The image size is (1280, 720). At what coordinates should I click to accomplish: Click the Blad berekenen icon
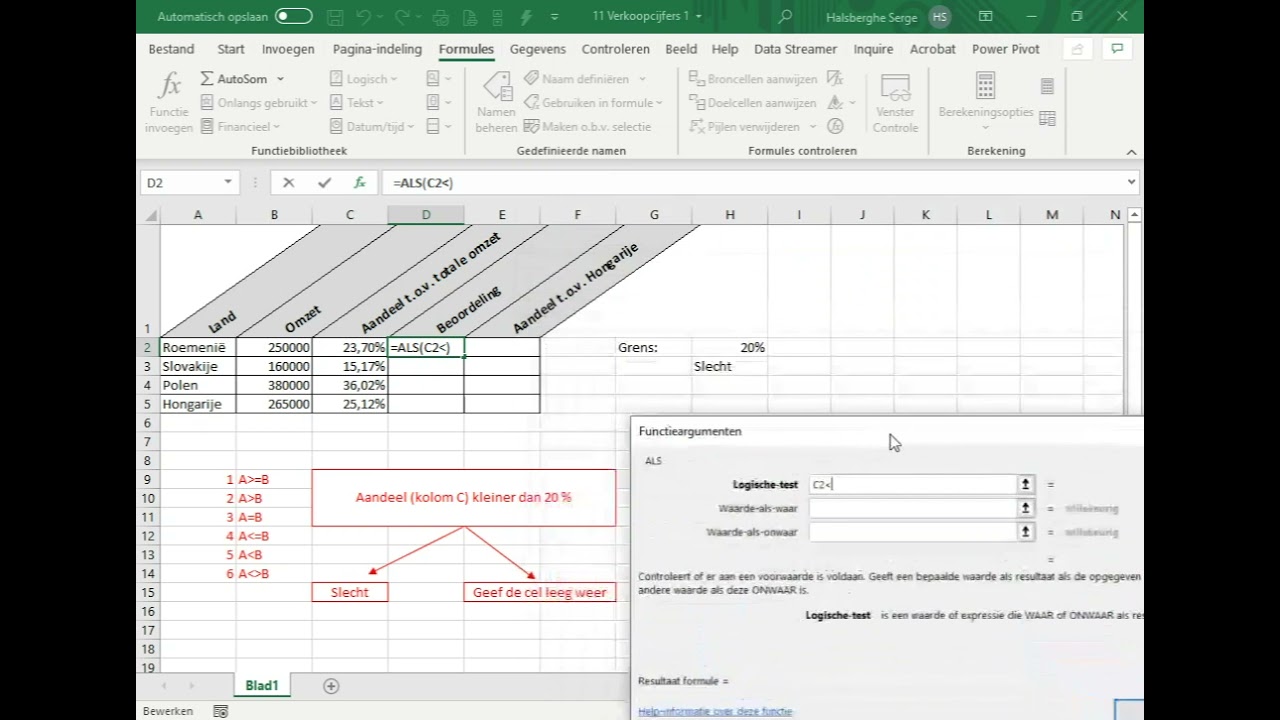tap(1047, 118)
